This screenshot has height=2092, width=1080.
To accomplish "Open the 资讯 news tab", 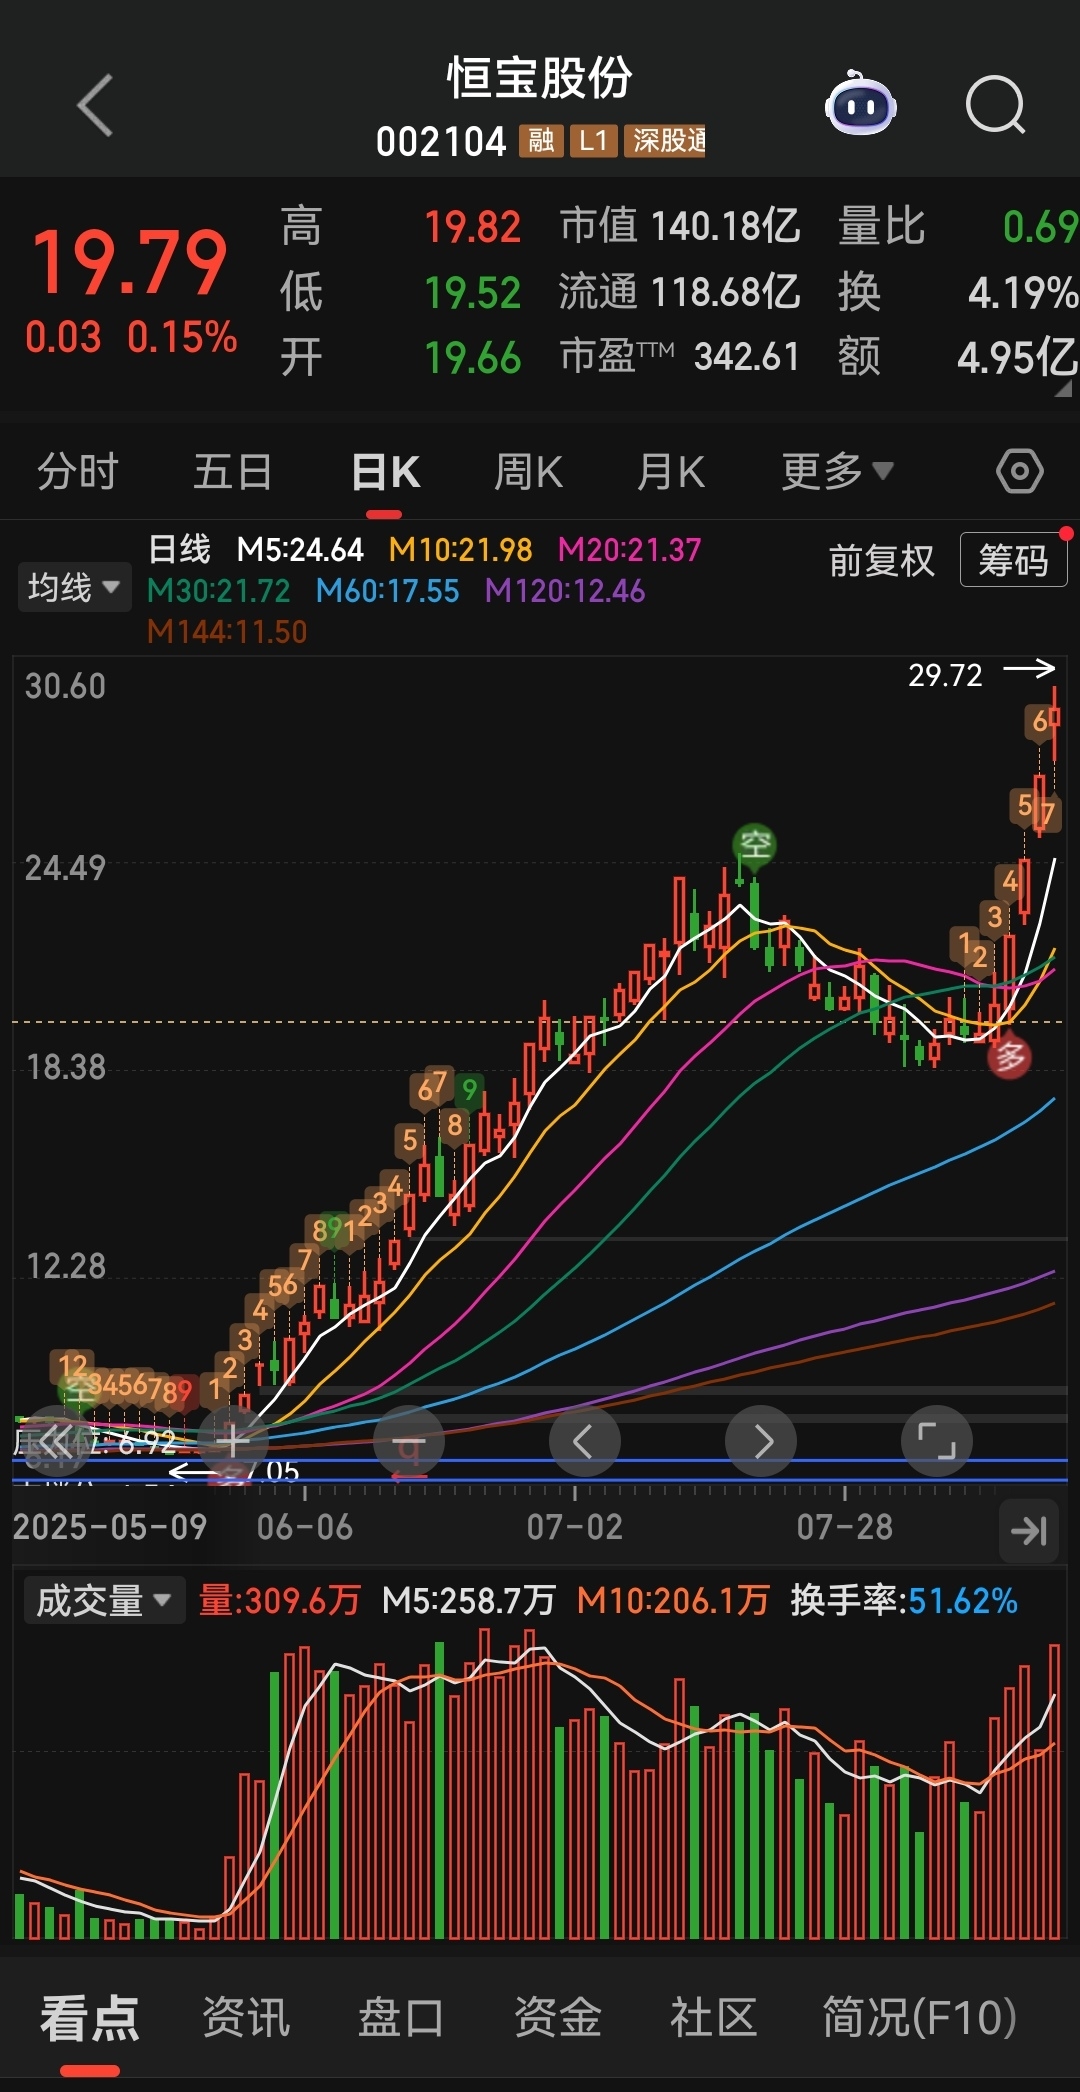I will 246,2018.
